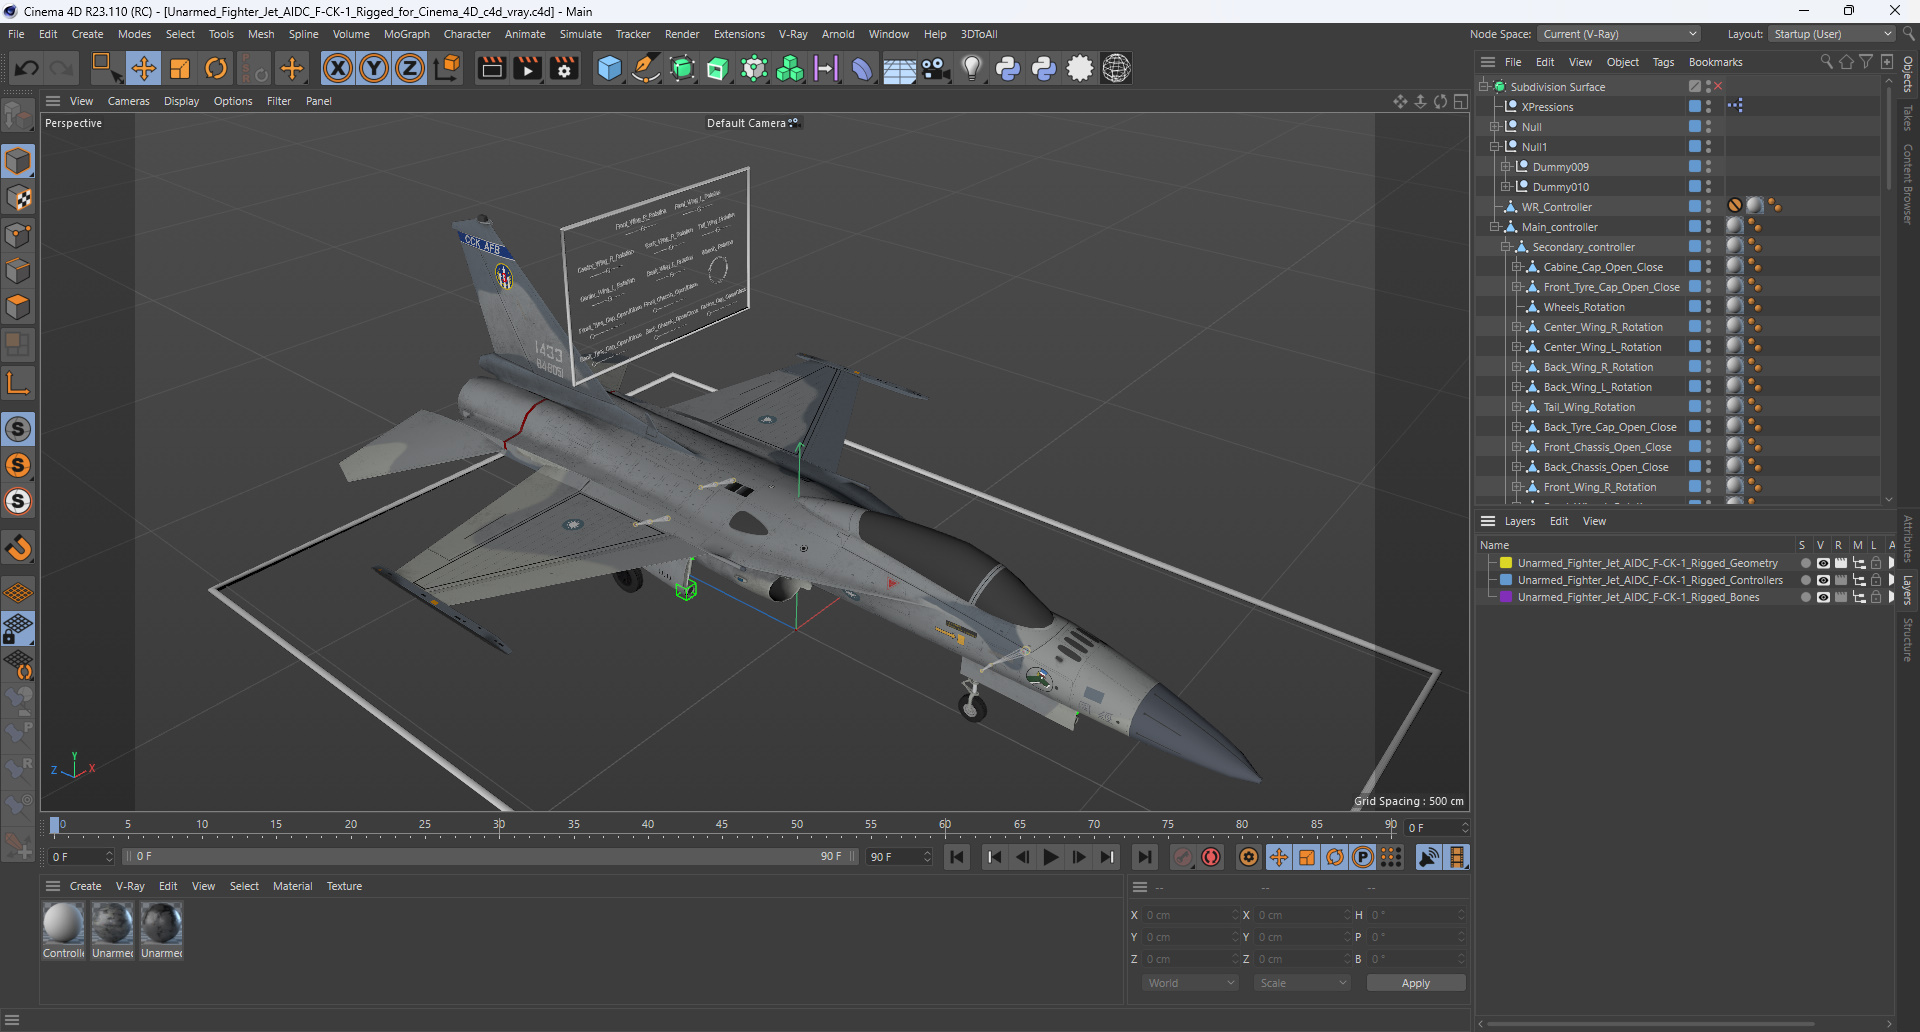The width and height of the screenshot is (1920, 1032).
Task: Open the MoGraph menu
Action: click(406, 34)
